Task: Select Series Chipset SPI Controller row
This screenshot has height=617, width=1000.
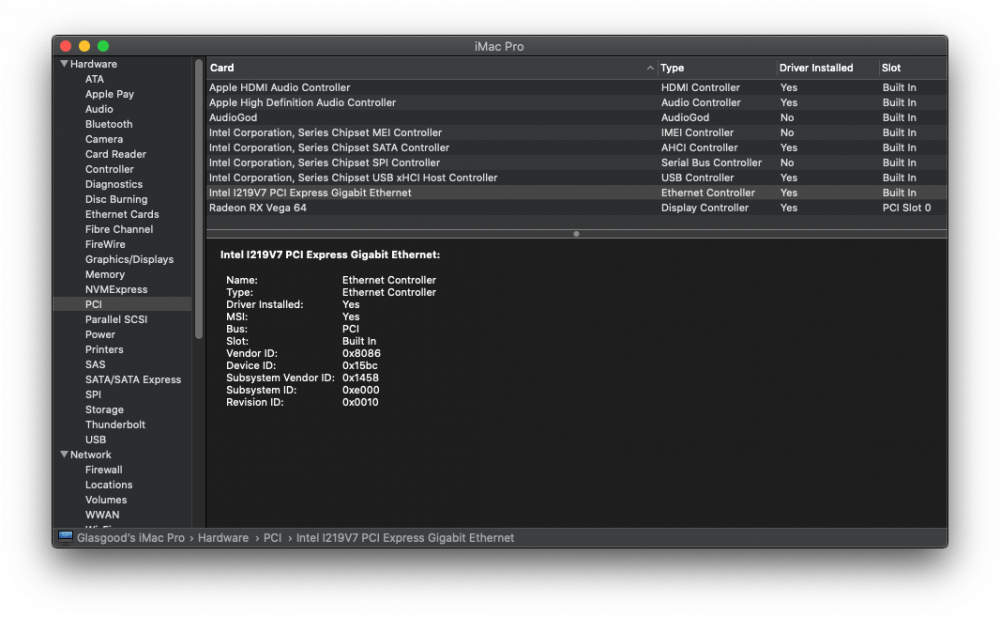Action: pos(577,162)
